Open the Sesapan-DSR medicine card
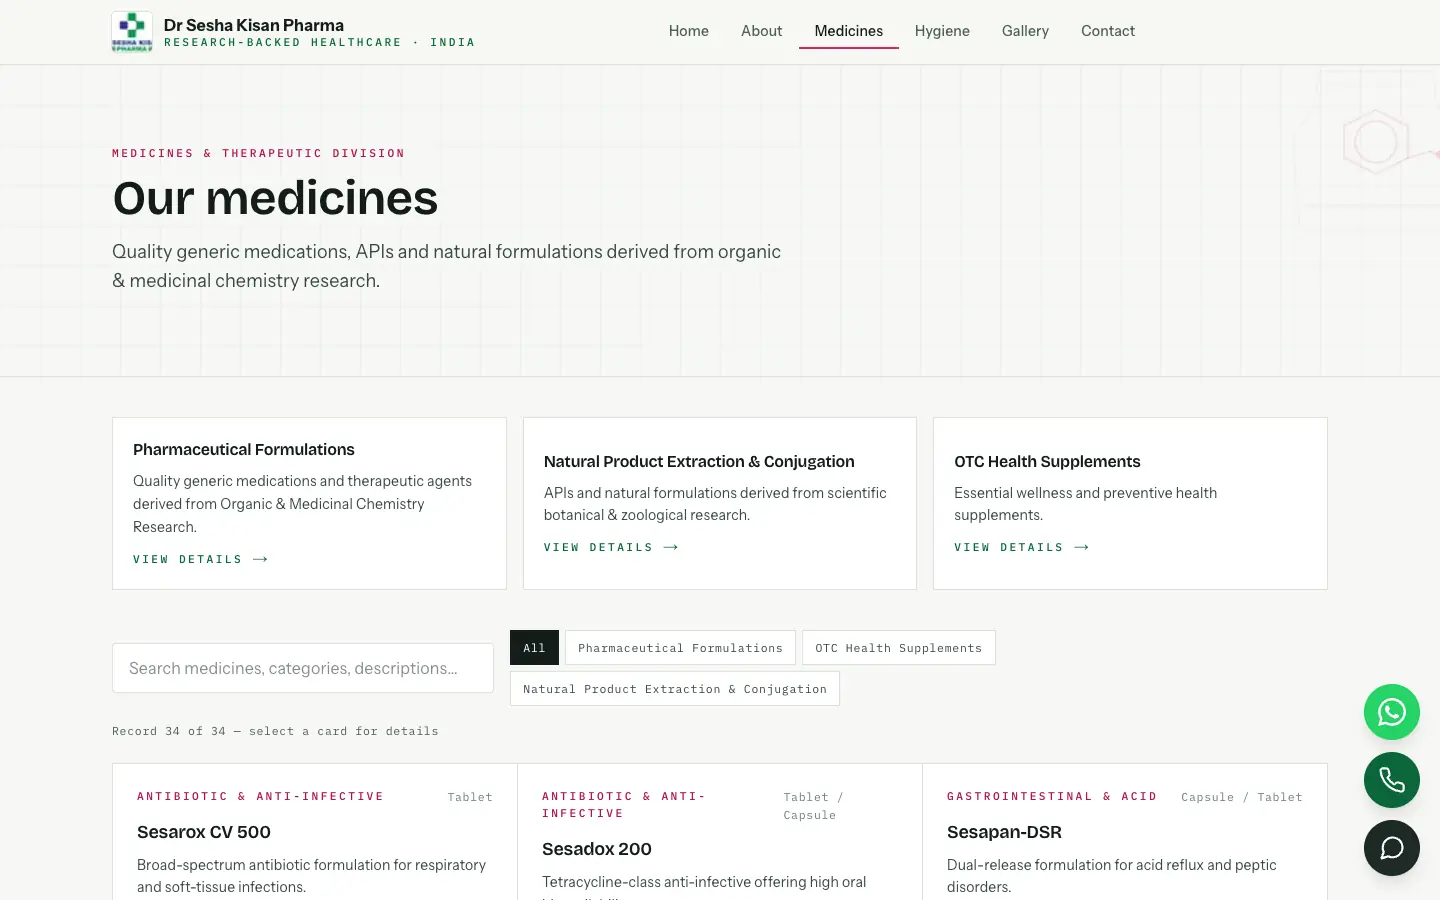This screenshot has height=900, width=1440. 1125,832
